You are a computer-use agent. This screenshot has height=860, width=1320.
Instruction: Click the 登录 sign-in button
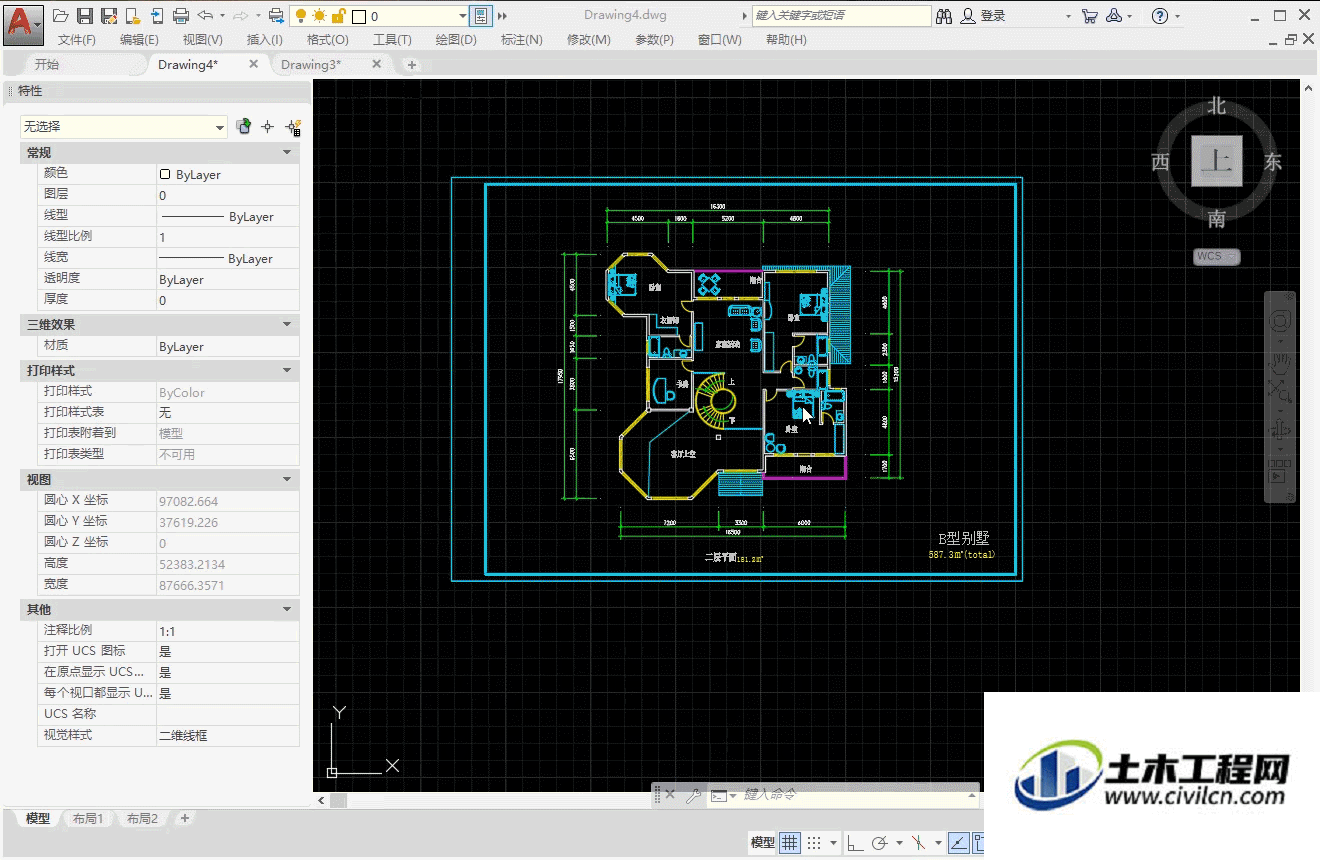point(983,16)
